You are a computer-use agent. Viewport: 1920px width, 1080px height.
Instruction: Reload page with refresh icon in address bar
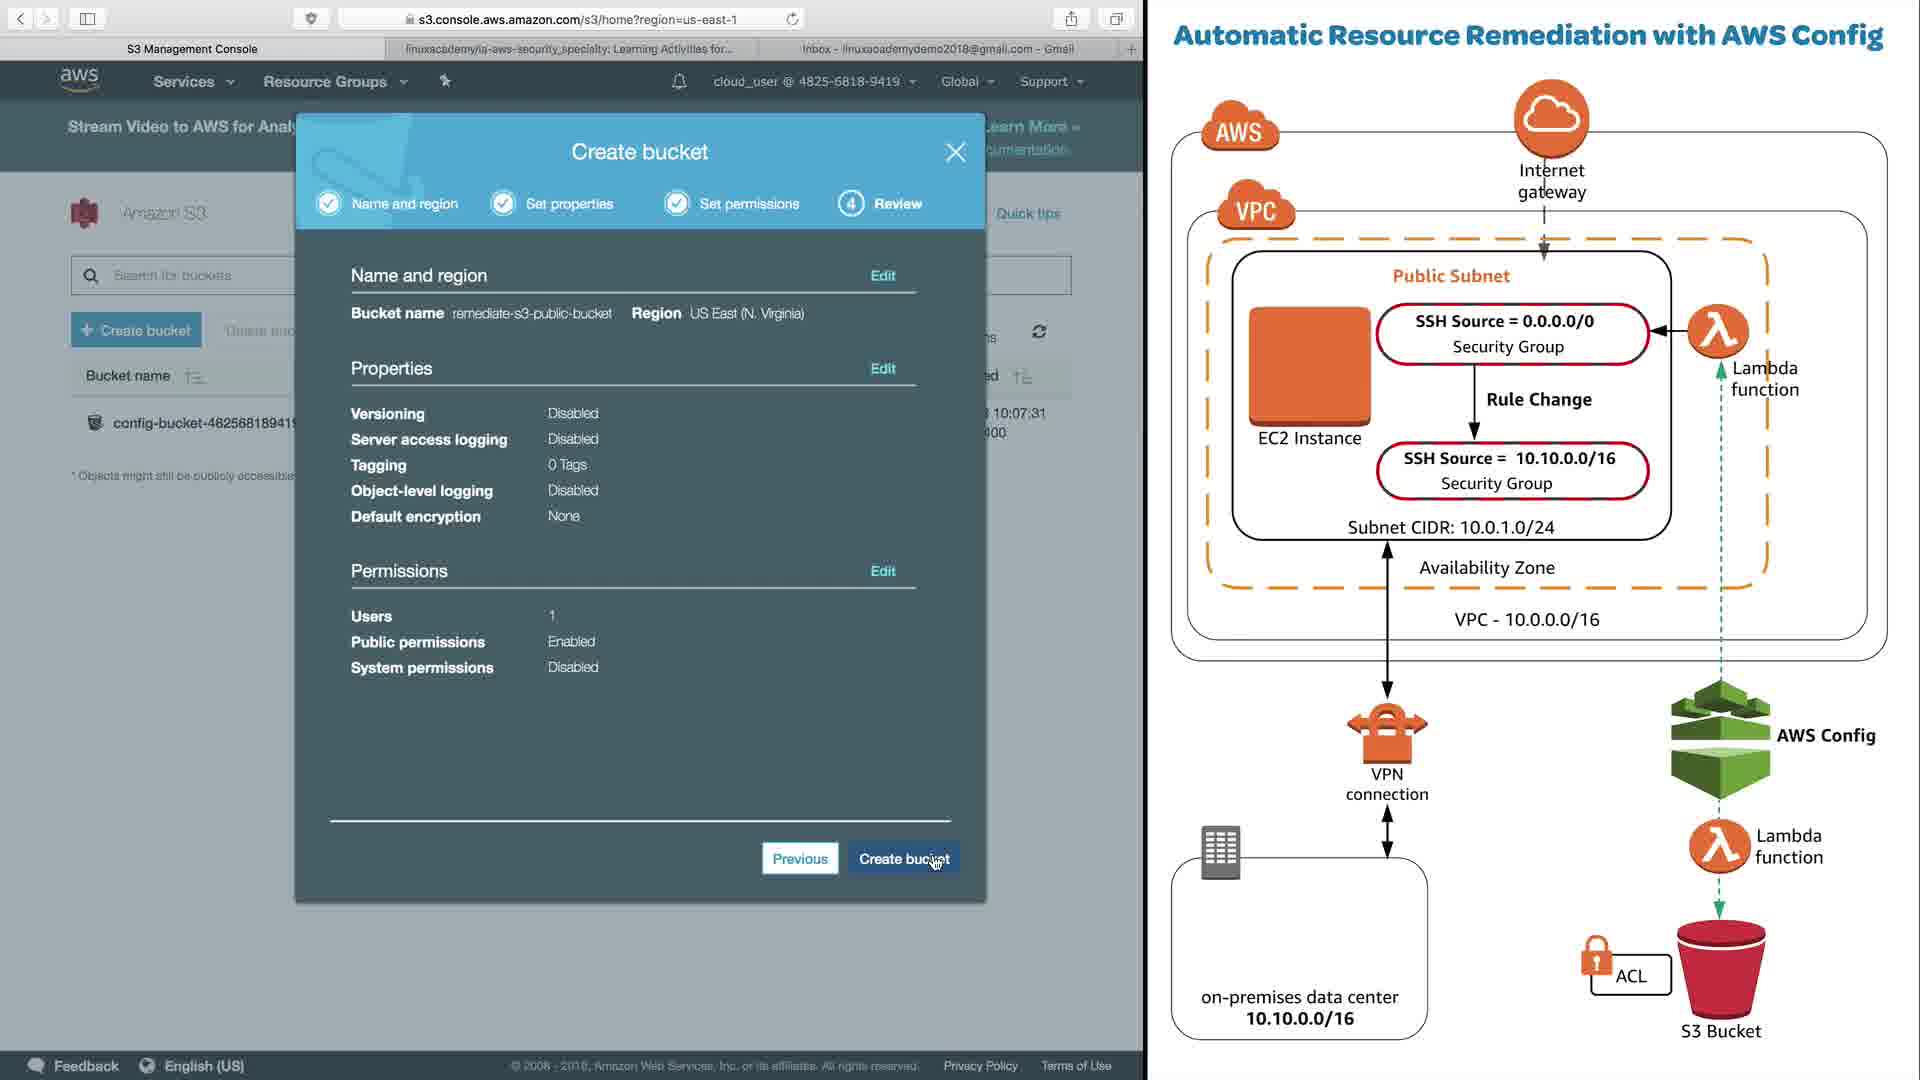[x=792, y=19]
